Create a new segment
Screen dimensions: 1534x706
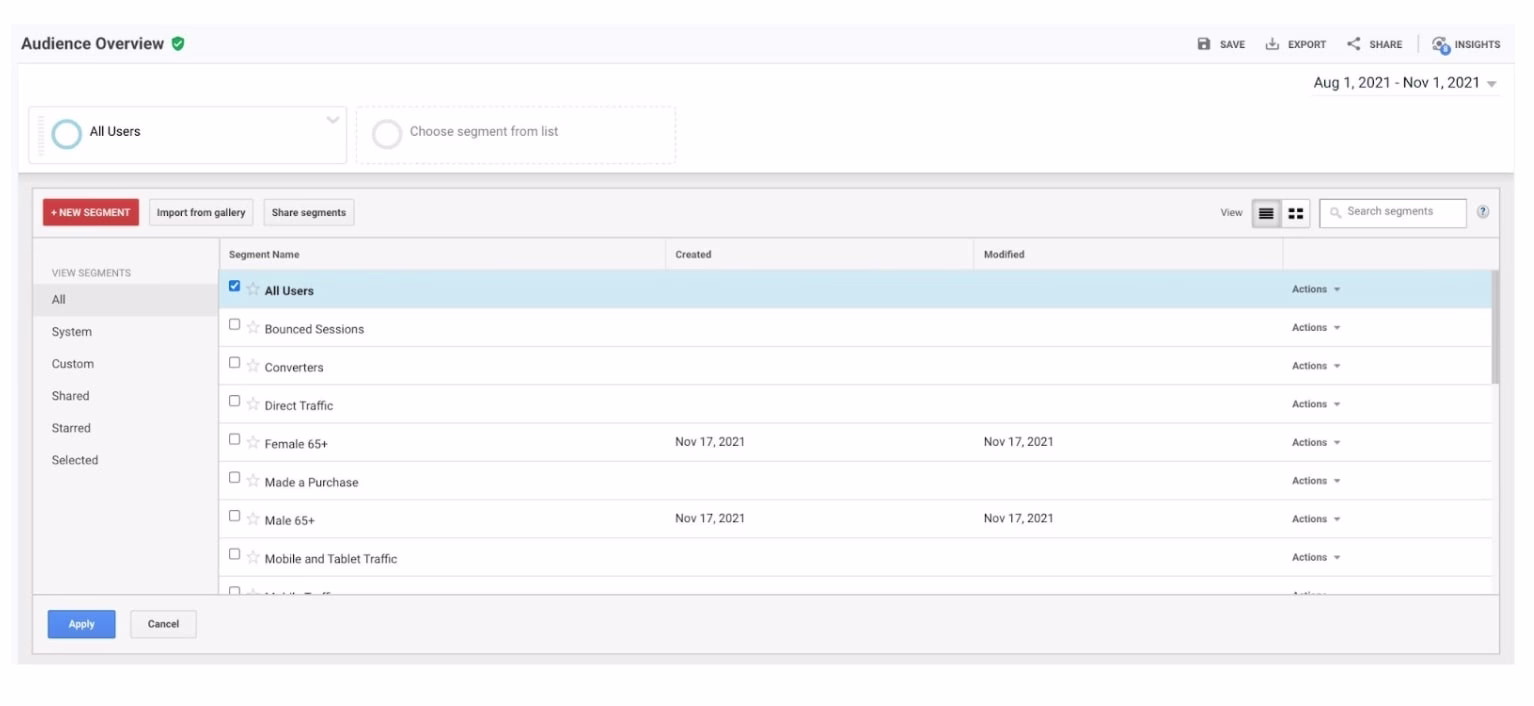tap(90, 212)
